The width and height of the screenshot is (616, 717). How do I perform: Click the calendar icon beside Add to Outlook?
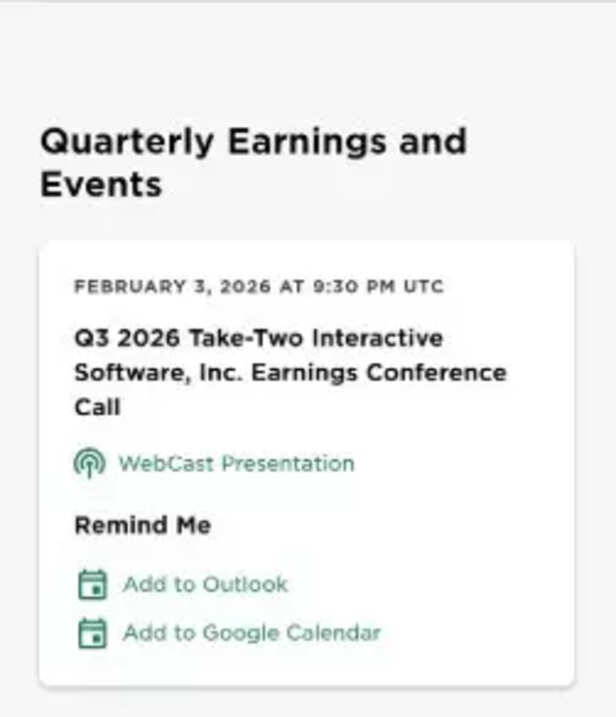[x=92, y=585]
